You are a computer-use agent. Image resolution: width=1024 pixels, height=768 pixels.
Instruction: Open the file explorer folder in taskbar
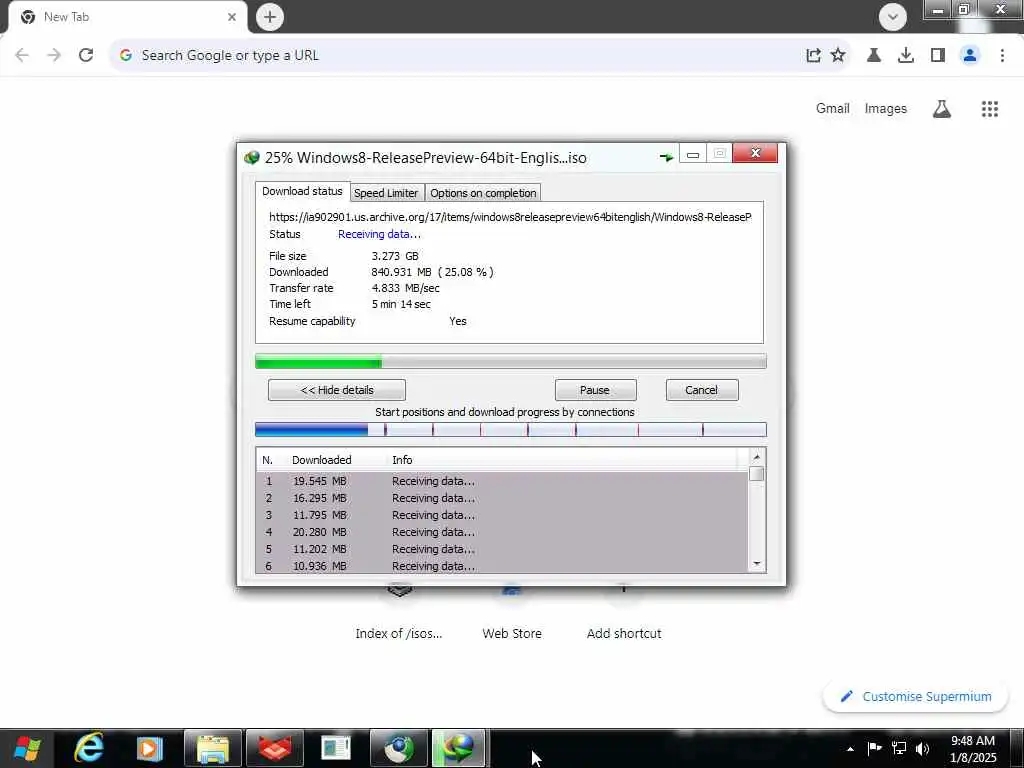point(213,748)
